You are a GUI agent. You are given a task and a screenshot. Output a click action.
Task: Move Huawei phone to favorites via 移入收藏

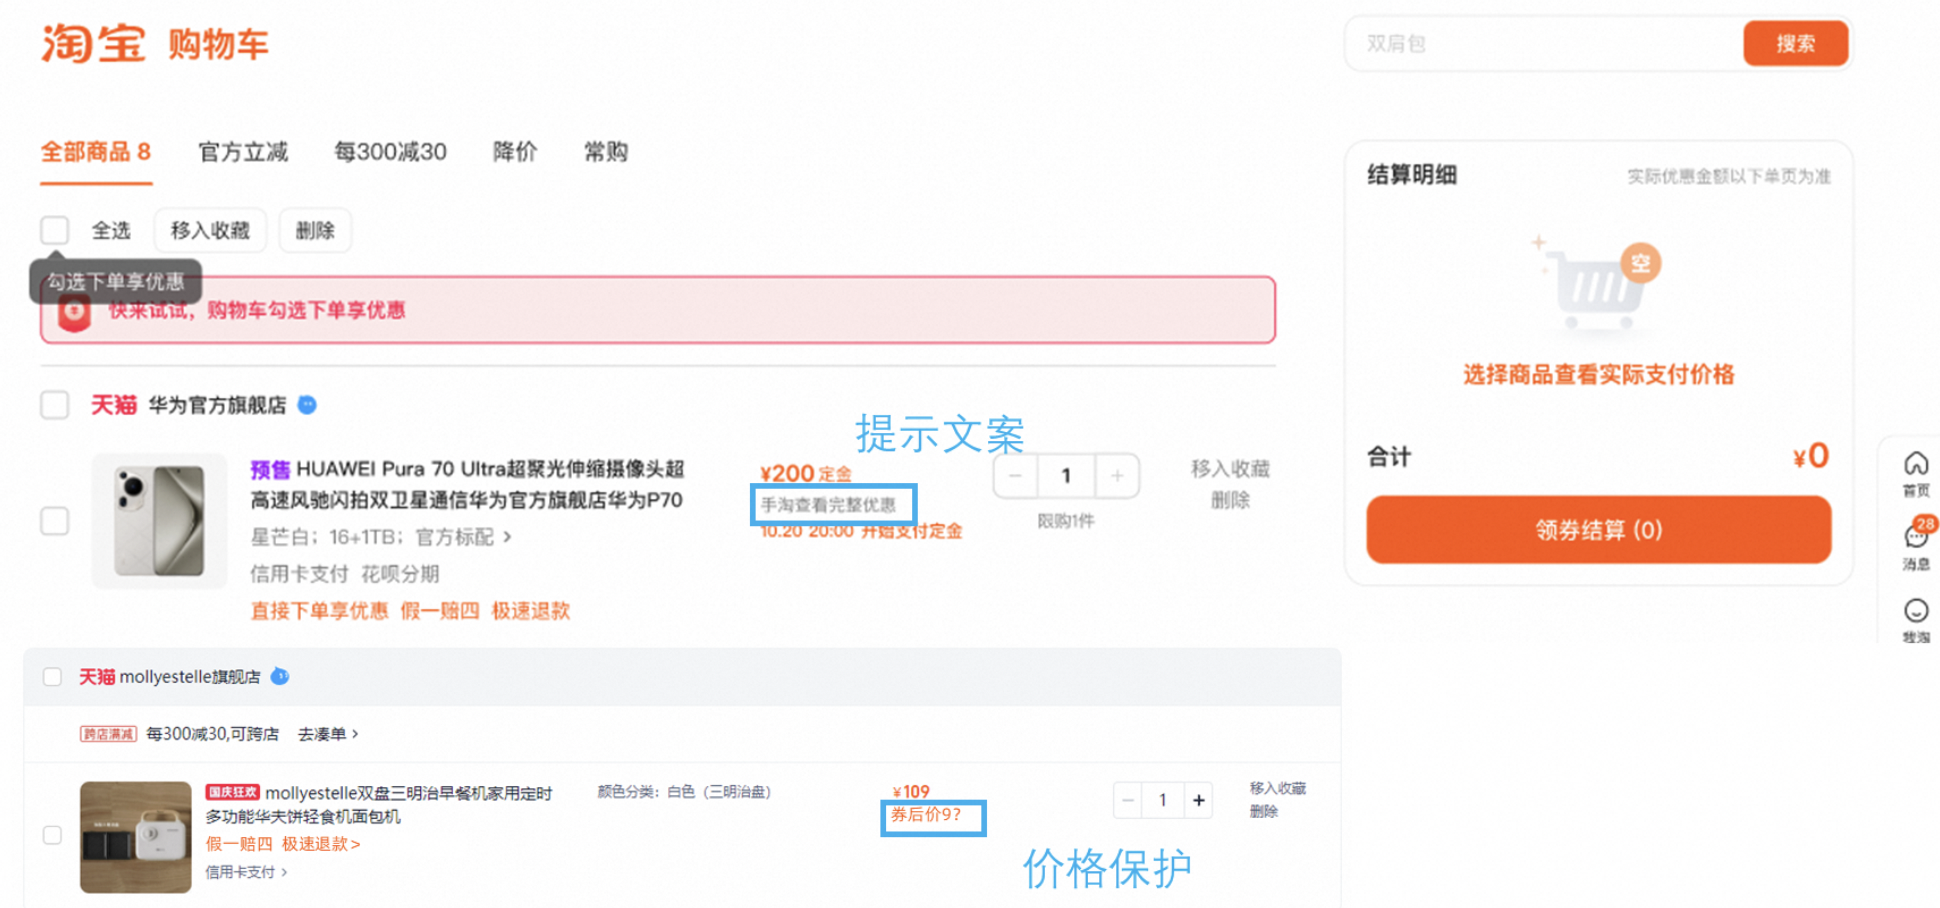(x=1230, y=468)
